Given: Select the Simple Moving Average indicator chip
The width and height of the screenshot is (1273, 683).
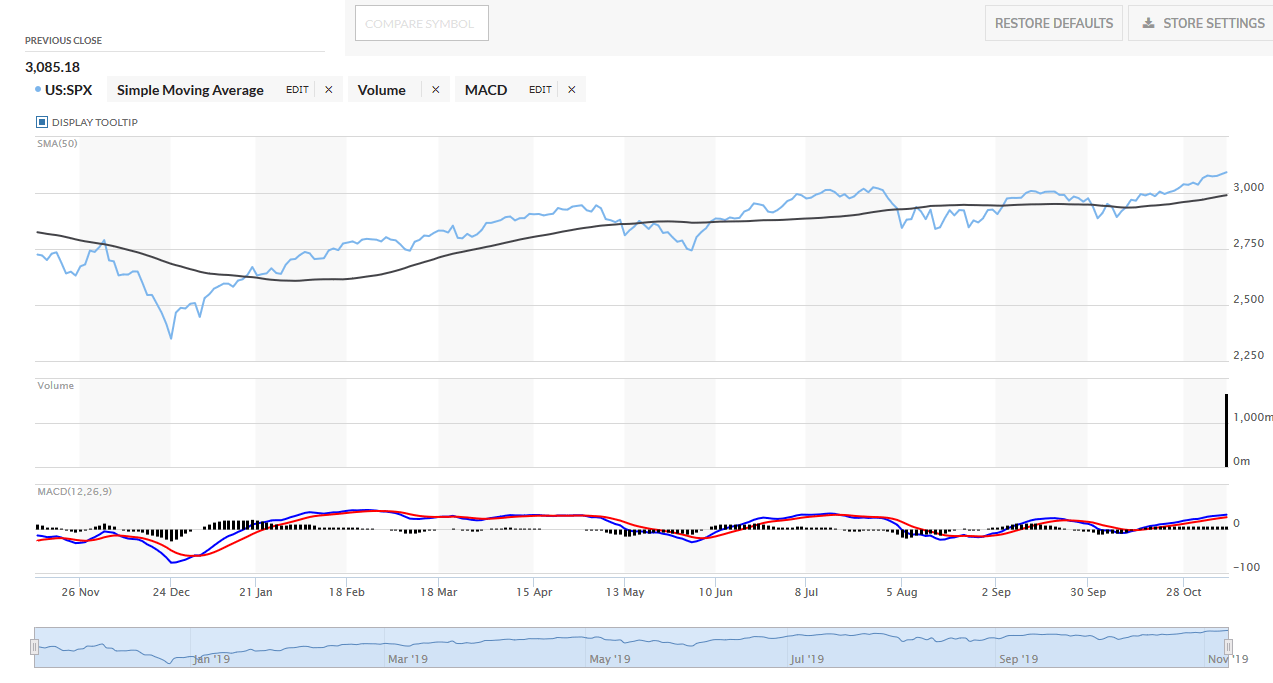Looking at the screenshot, I should tap(189, 89).
